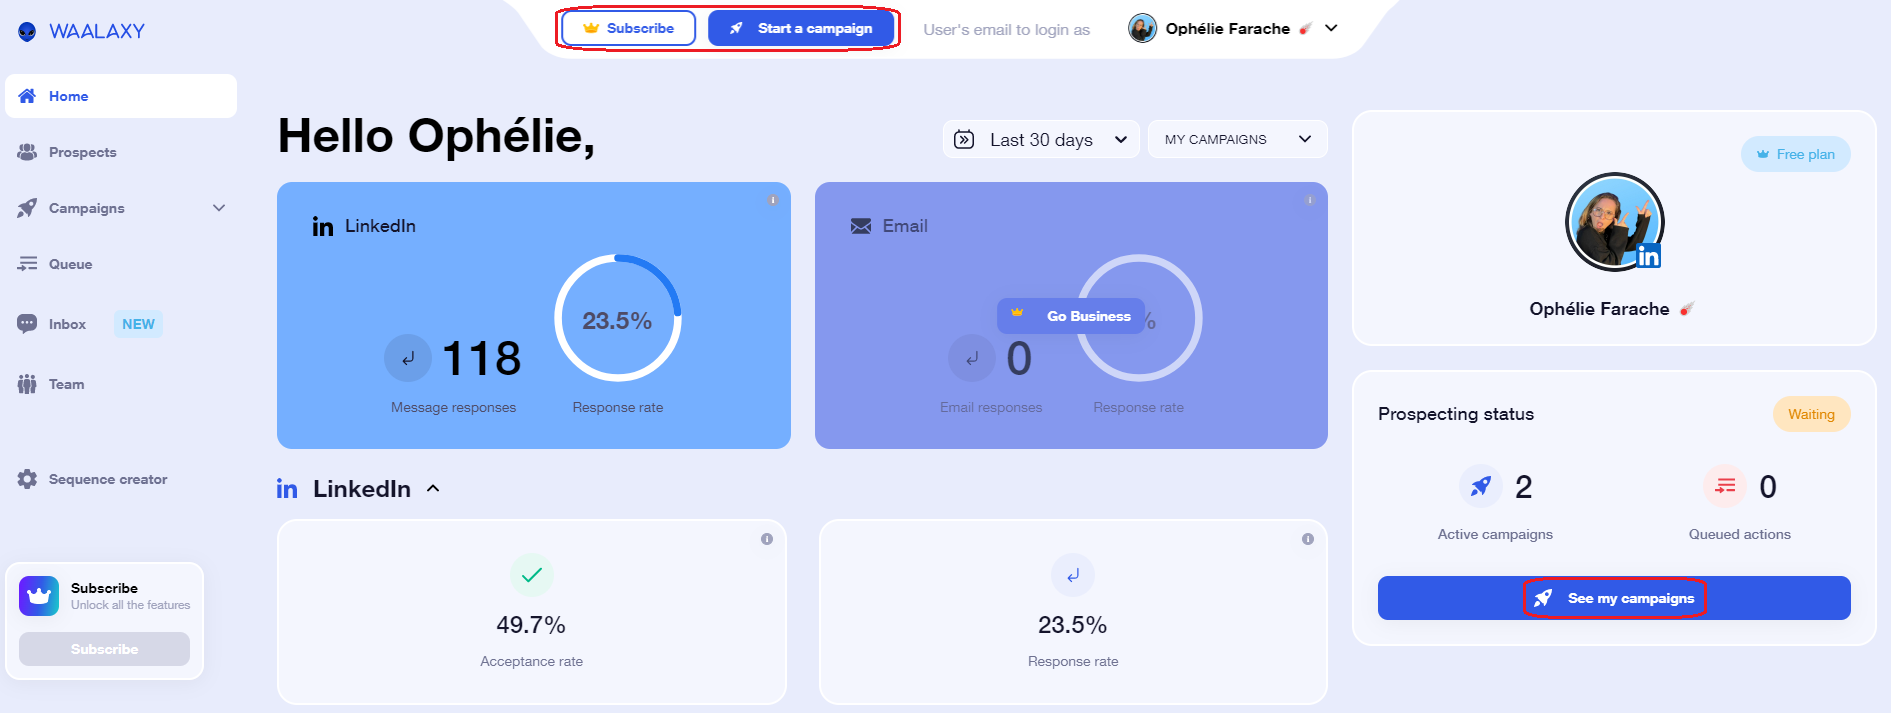This screenshot has width=1891, height=713.
Task: Open Campaigns in the sidebar
Action: (x=87, y=208)
